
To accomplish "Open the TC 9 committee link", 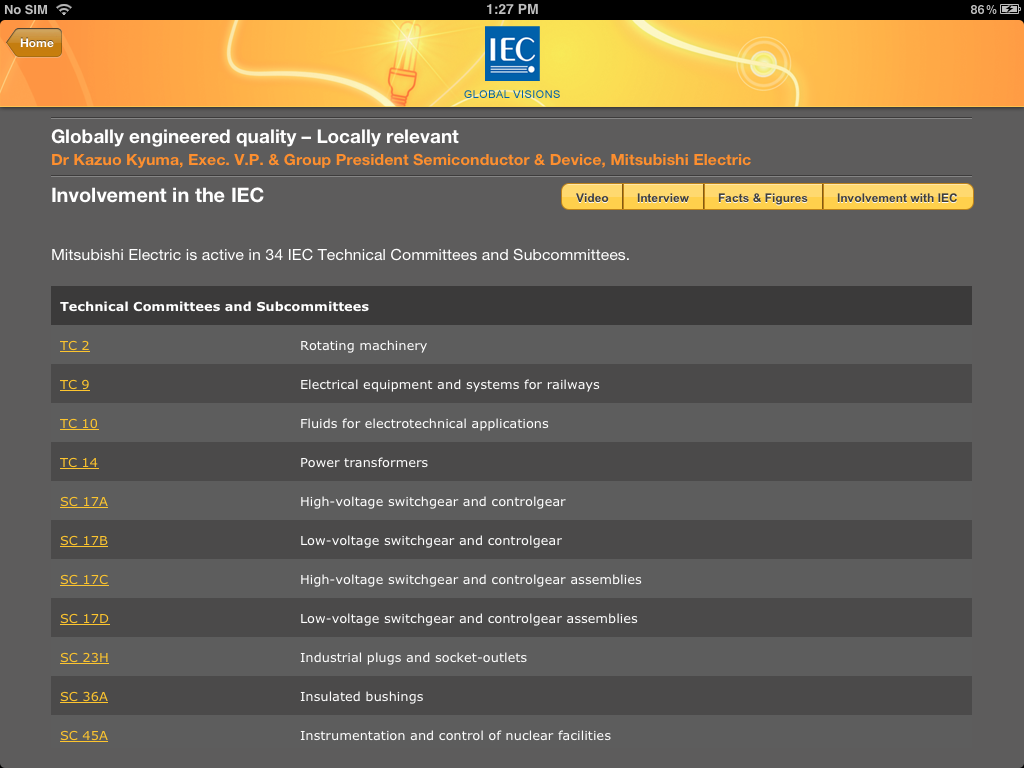I will point(74,385).
